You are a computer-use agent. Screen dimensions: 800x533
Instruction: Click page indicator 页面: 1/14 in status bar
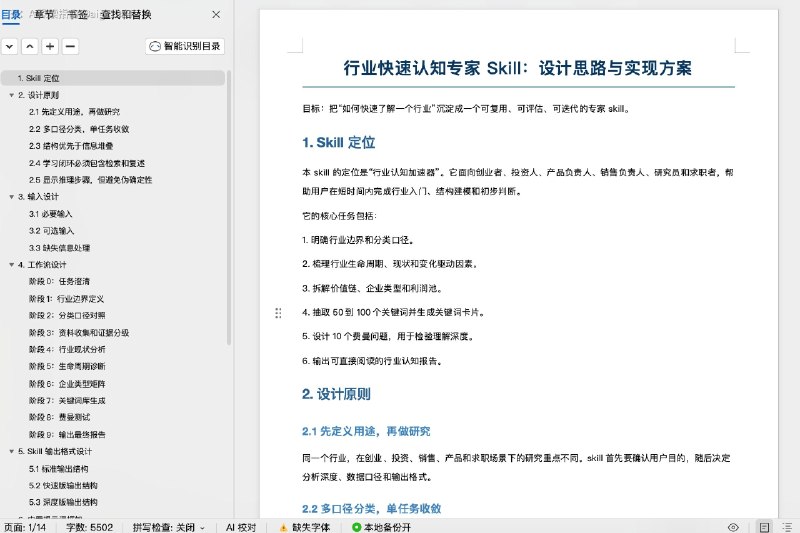pyautogui.click(x=25, y=527)
